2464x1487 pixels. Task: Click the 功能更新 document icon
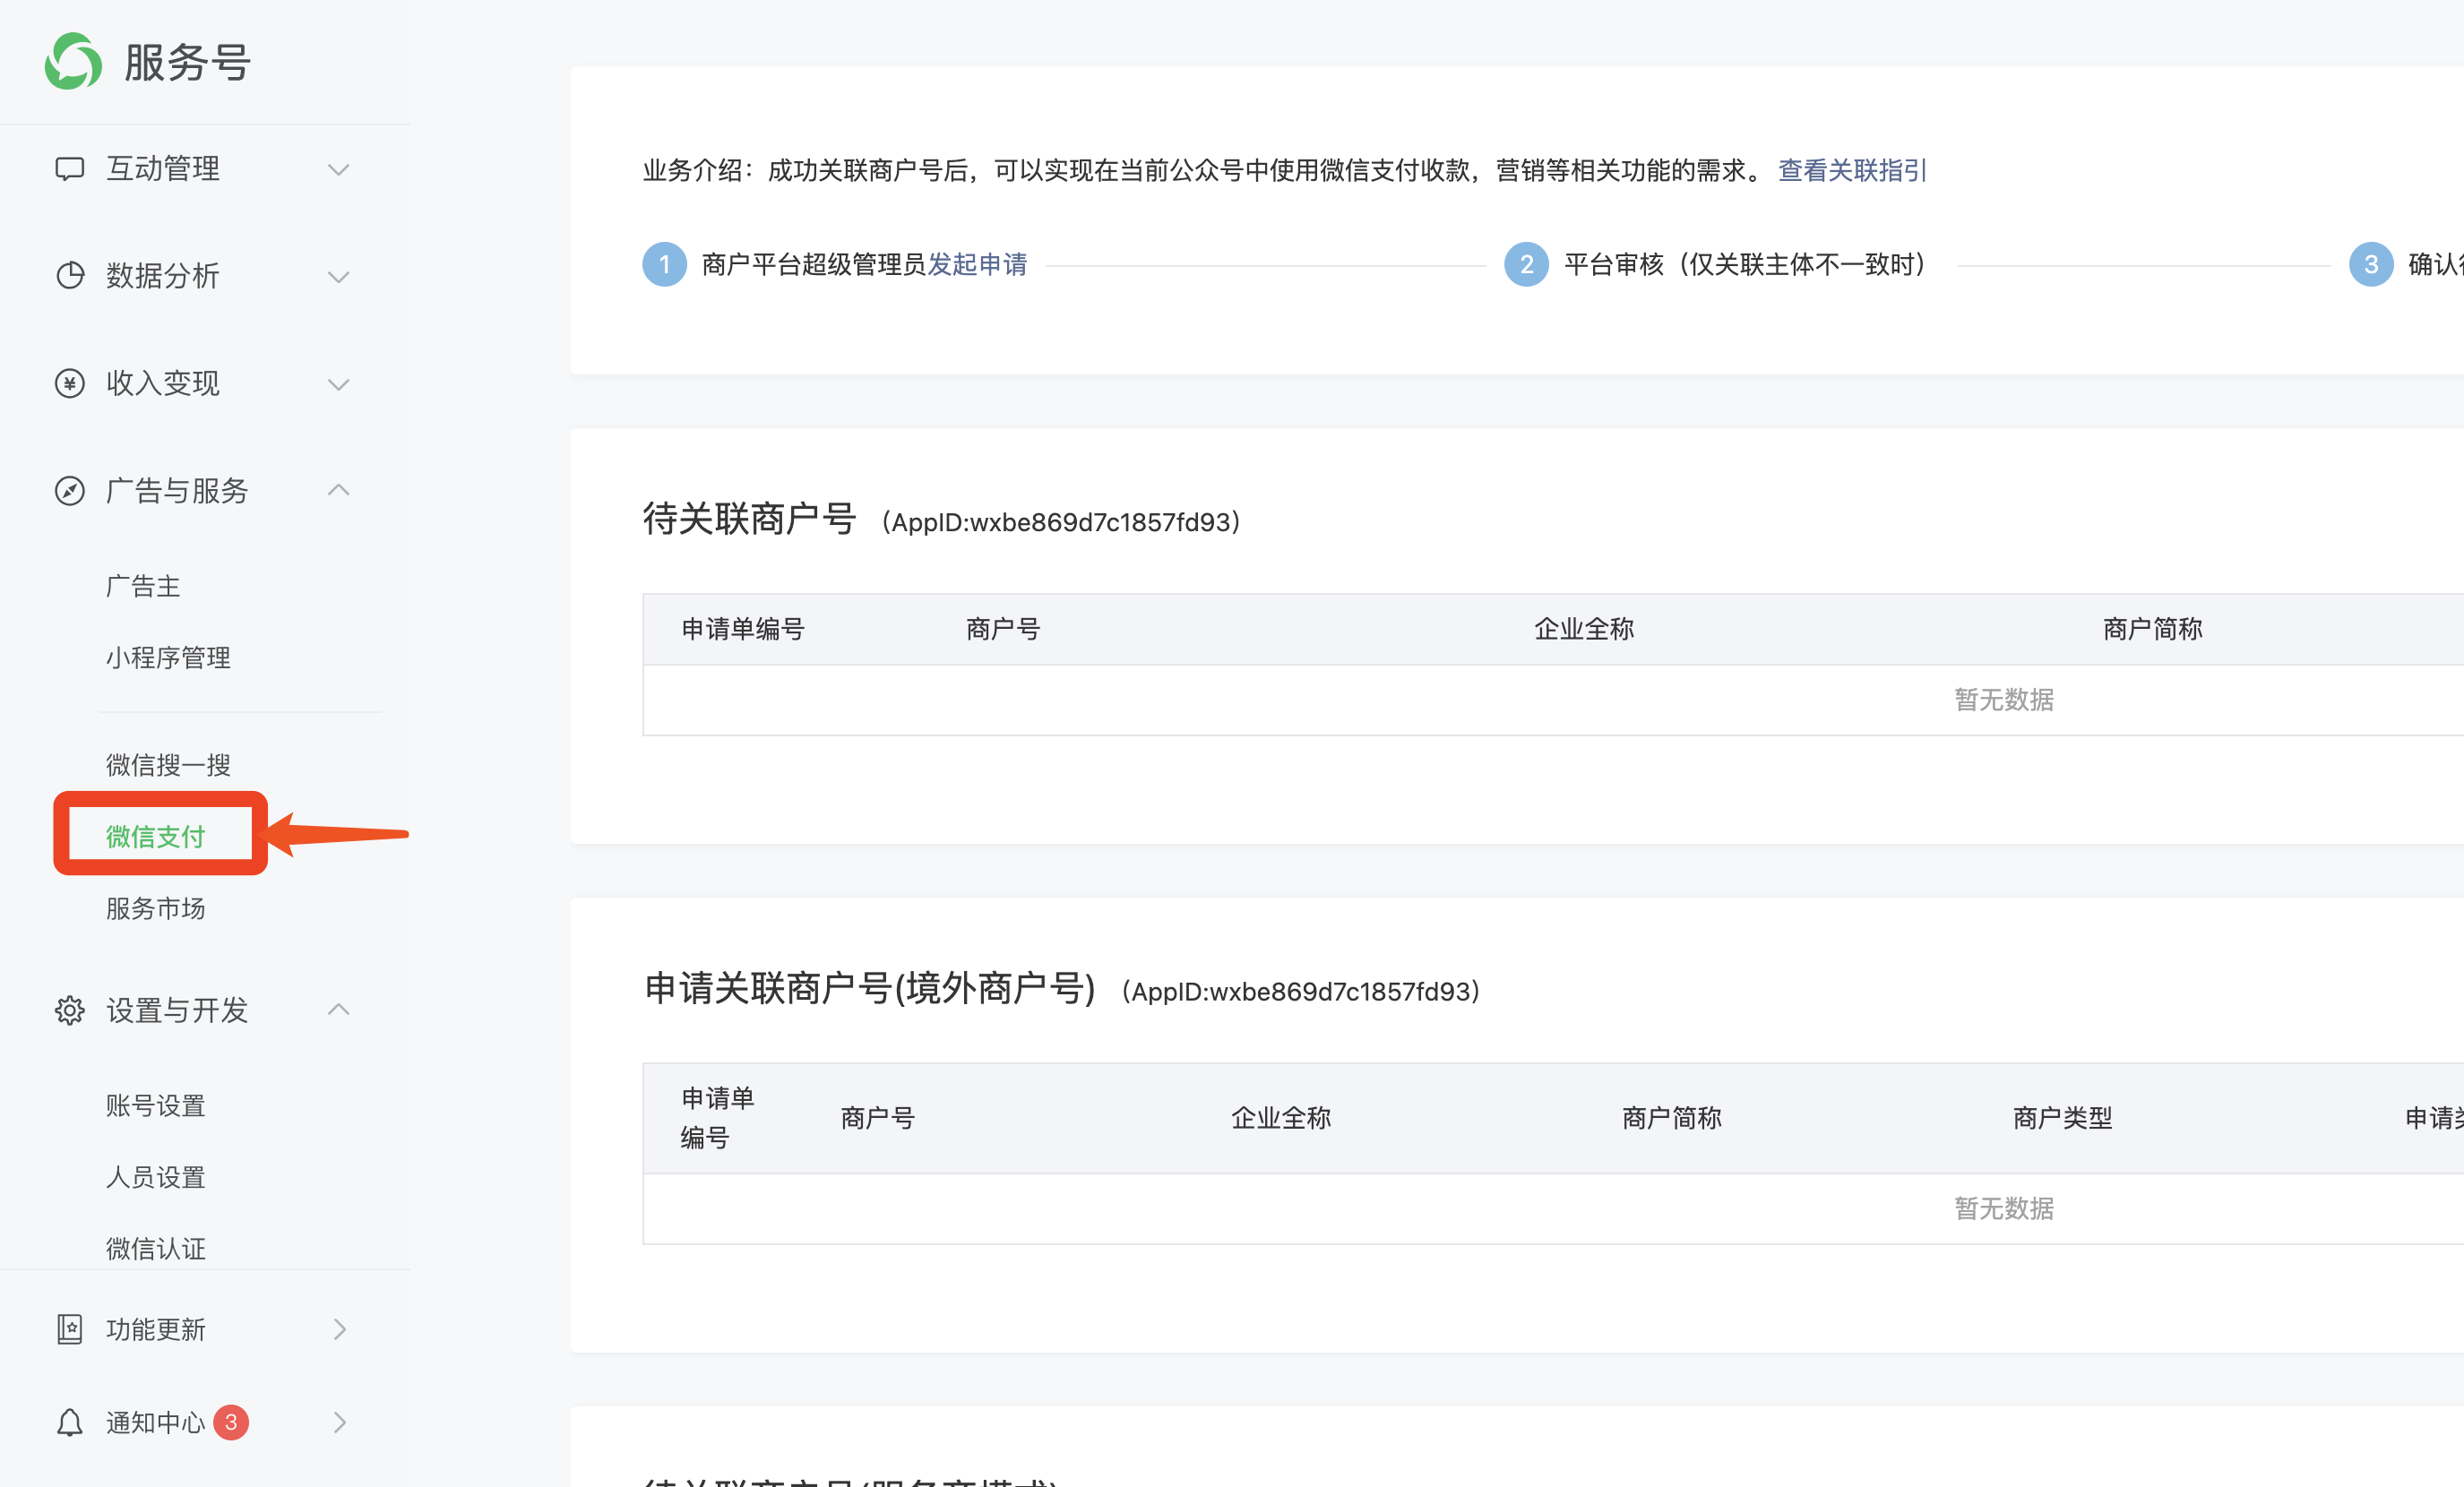pyautogui.click(x=69, y=1329)
